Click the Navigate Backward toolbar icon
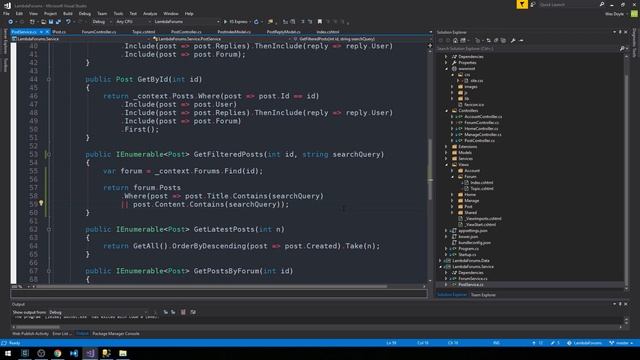 tap(11, 22)
